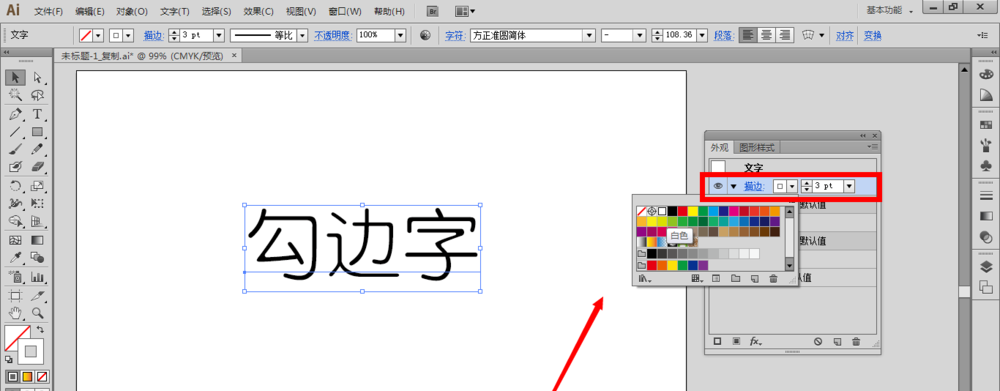Select the Rectangle tool
The image size is (1000, 391).
point(37,132)
